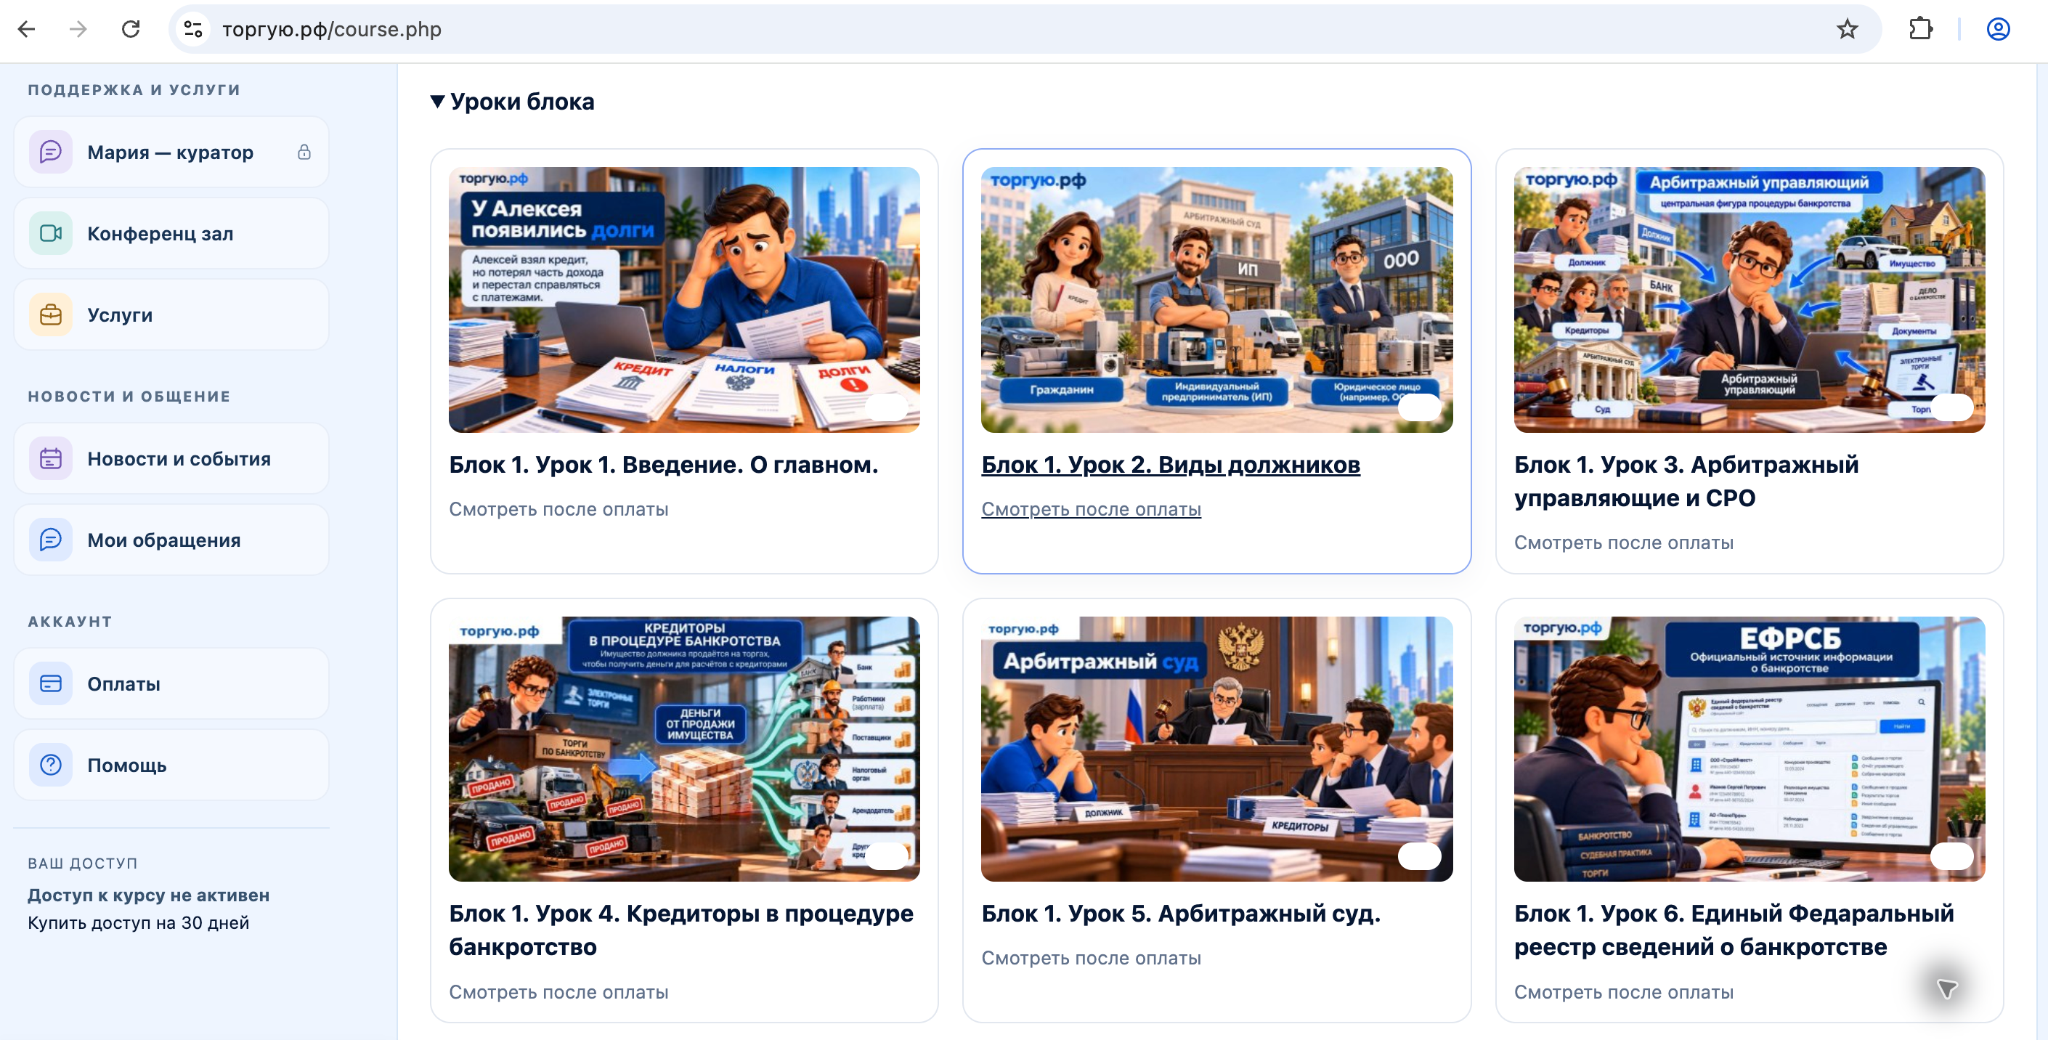Click the card icon for Оплаты
This screenshot has height=1040, width=2048.
tap(51, 684)
